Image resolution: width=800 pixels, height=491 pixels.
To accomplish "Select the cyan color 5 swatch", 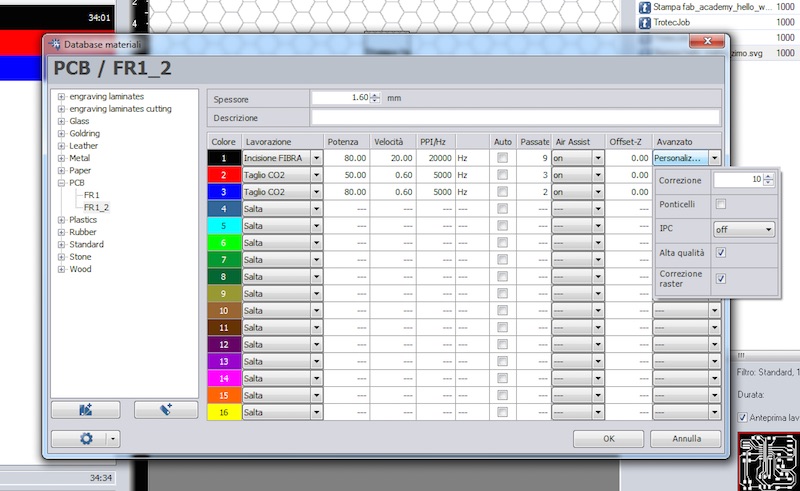I will (x=224, y=226).
